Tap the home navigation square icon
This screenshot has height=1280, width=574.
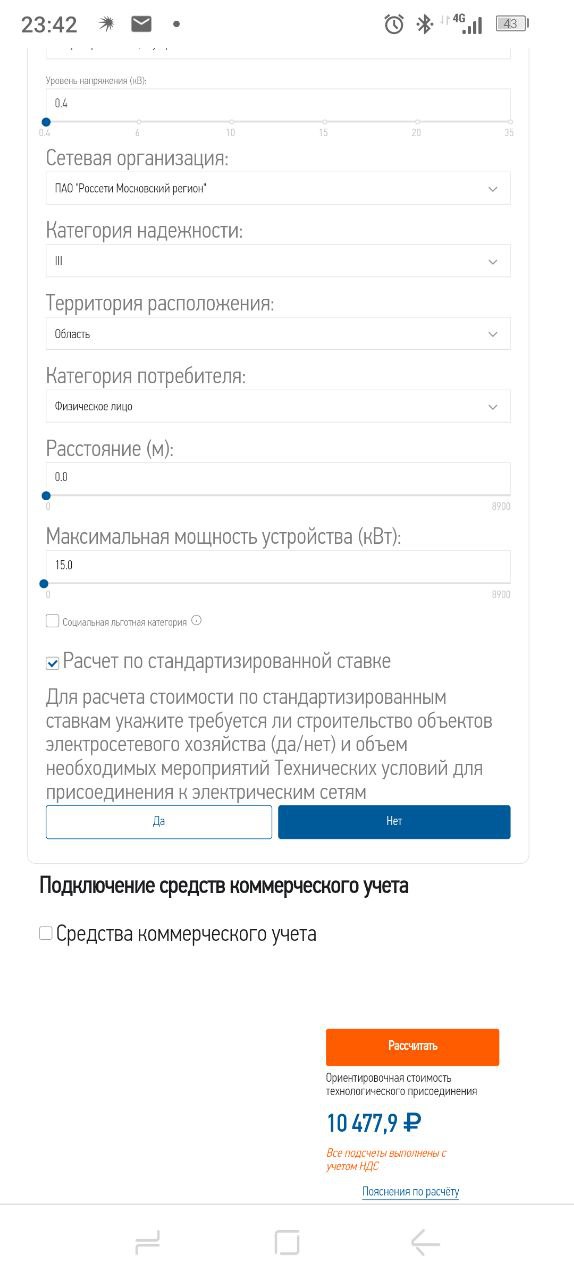287,1242
